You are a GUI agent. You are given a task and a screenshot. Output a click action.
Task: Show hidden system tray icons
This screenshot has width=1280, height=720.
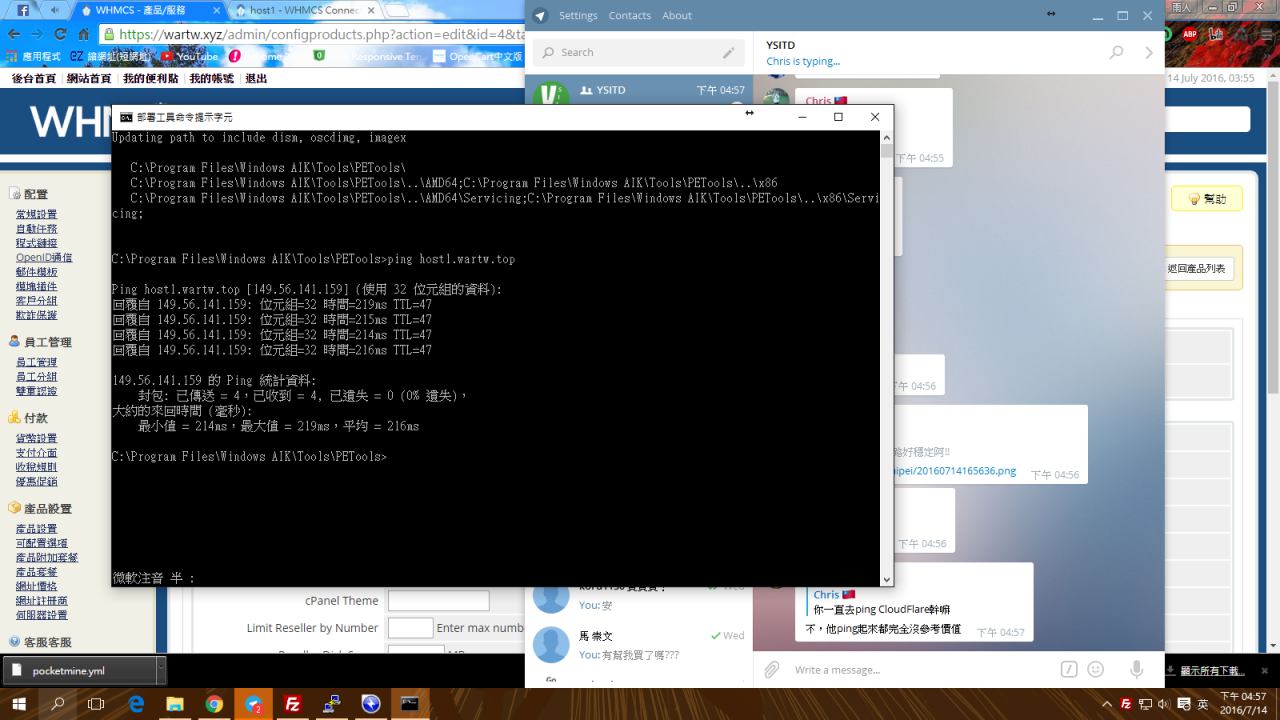tap(1107, 704)
